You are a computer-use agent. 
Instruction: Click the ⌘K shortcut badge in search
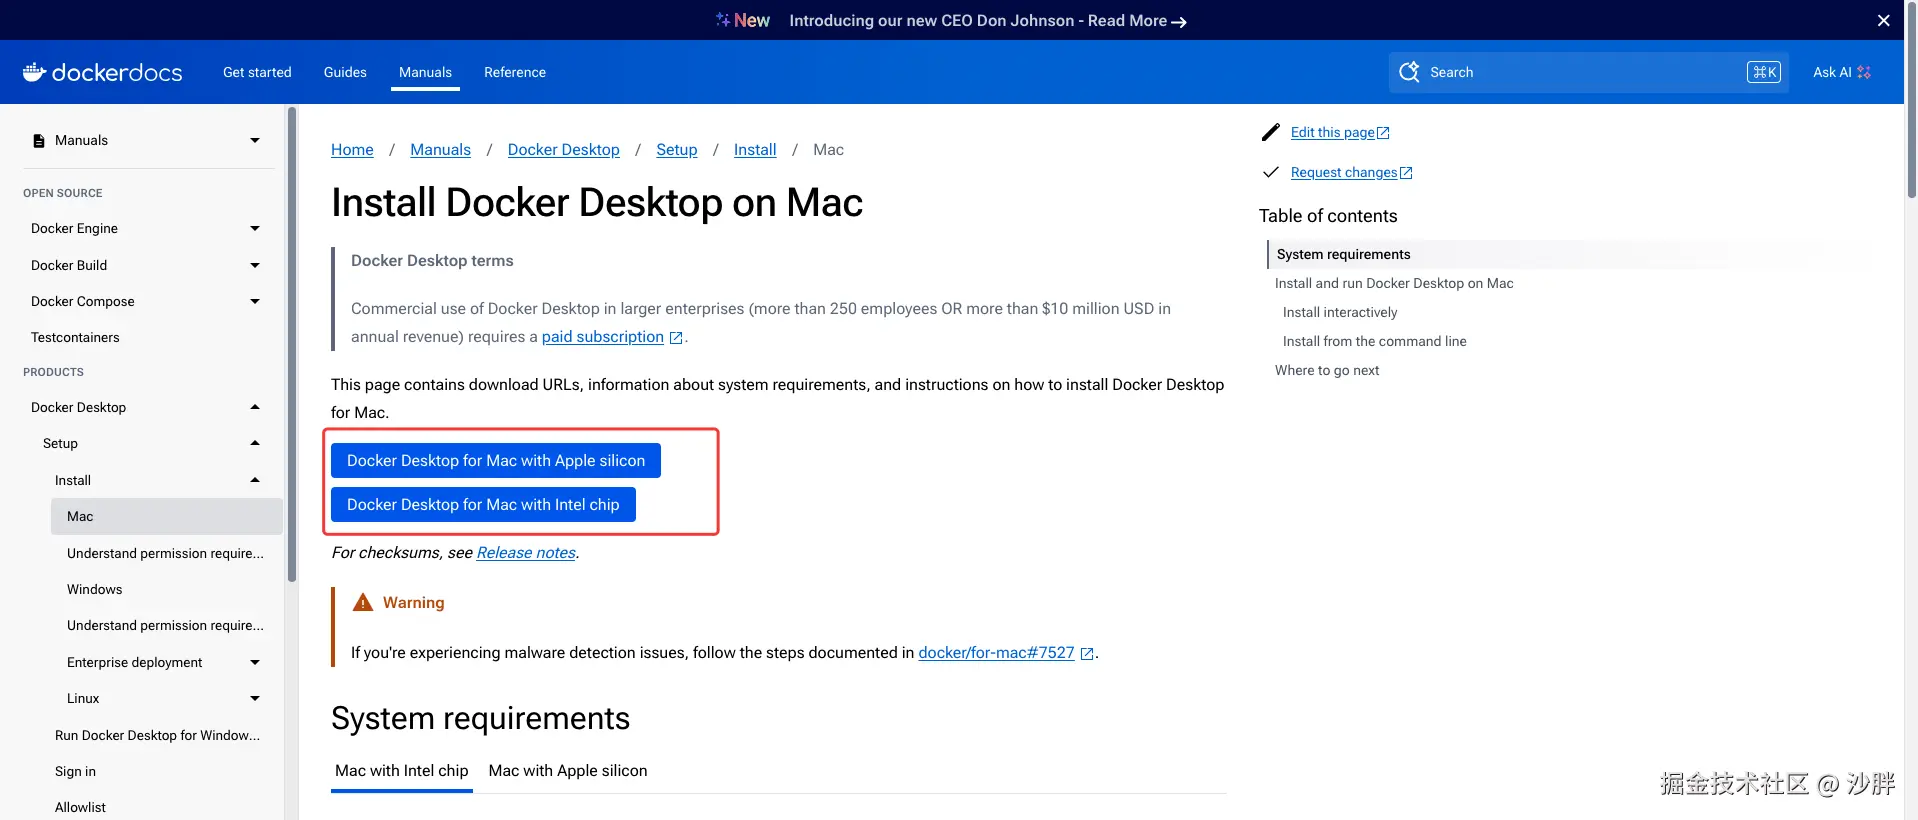click(1764, 72)
